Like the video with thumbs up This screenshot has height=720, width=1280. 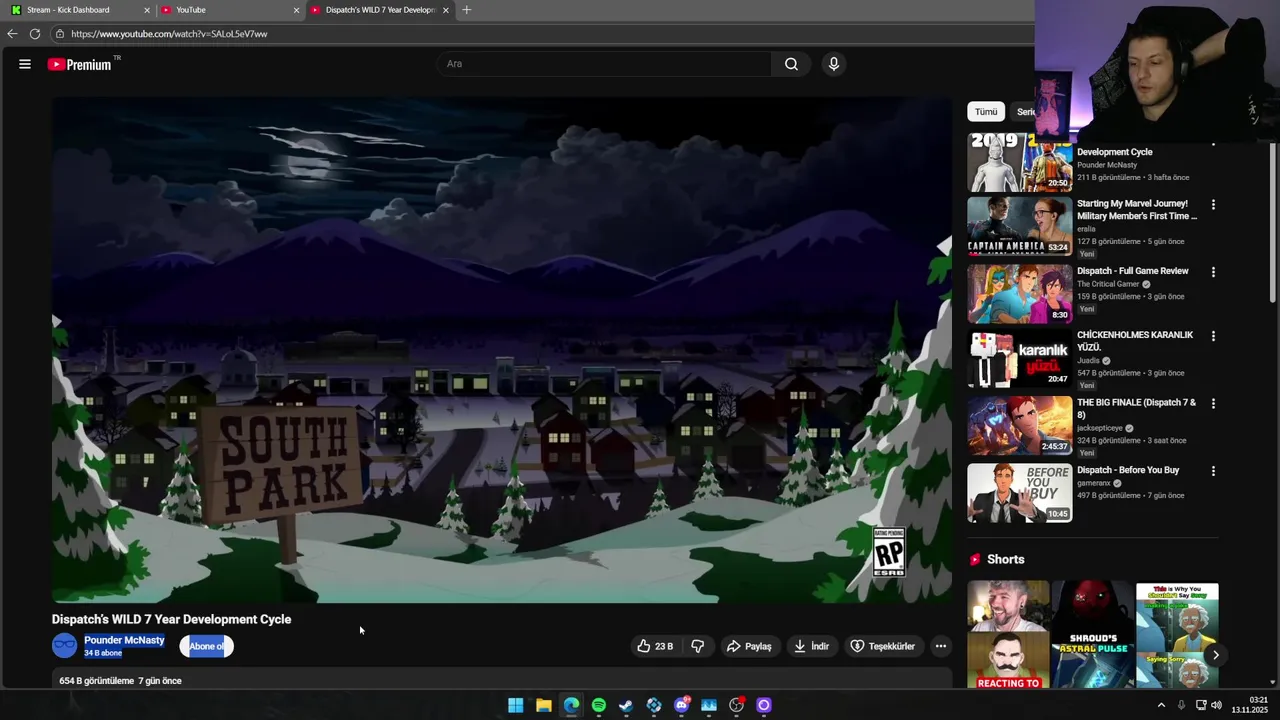(655, 646)
